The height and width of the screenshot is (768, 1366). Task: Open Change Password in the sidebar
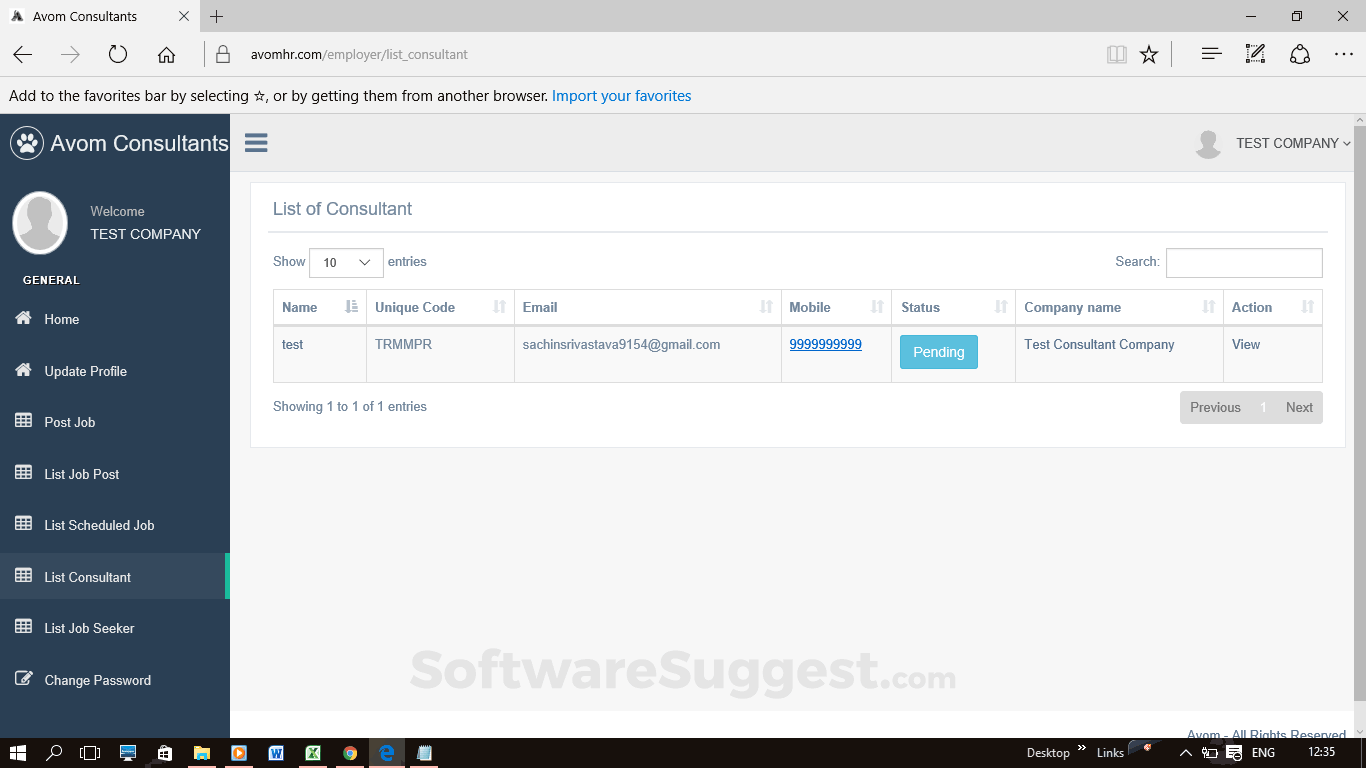coord(98,680)
